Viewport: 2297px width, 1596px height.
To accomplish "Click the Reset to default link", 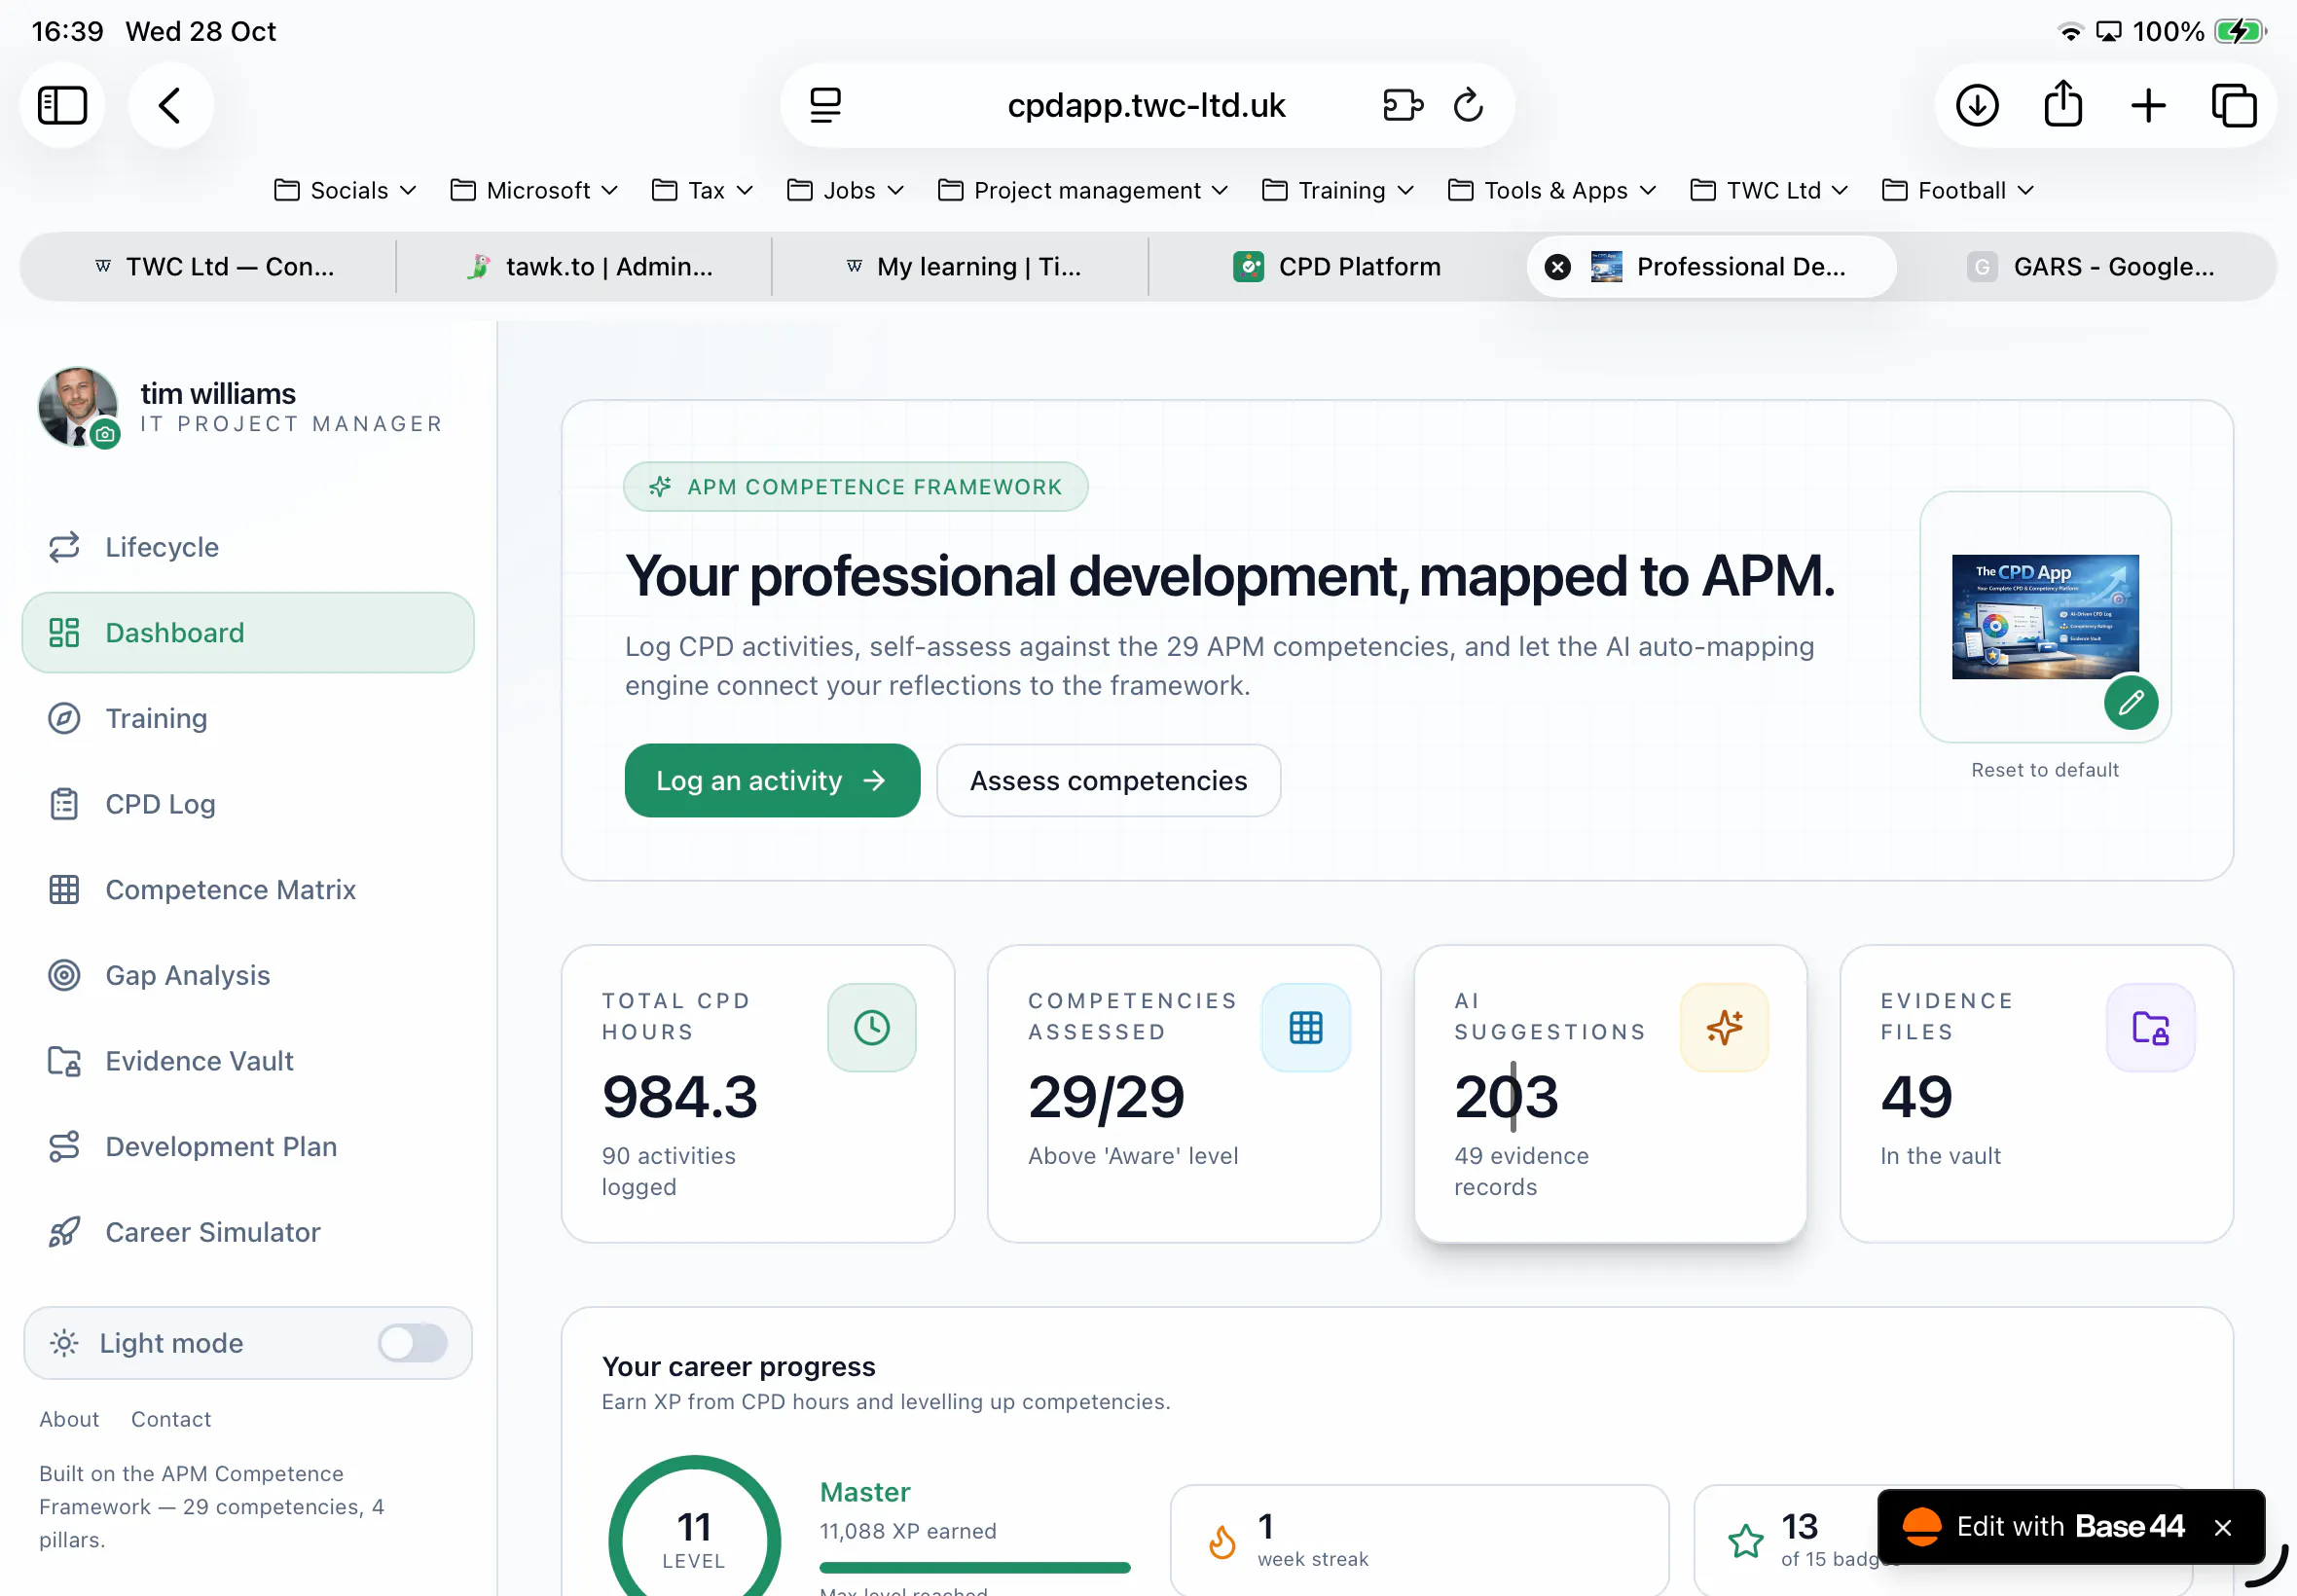I will (x=2044, y=769).
